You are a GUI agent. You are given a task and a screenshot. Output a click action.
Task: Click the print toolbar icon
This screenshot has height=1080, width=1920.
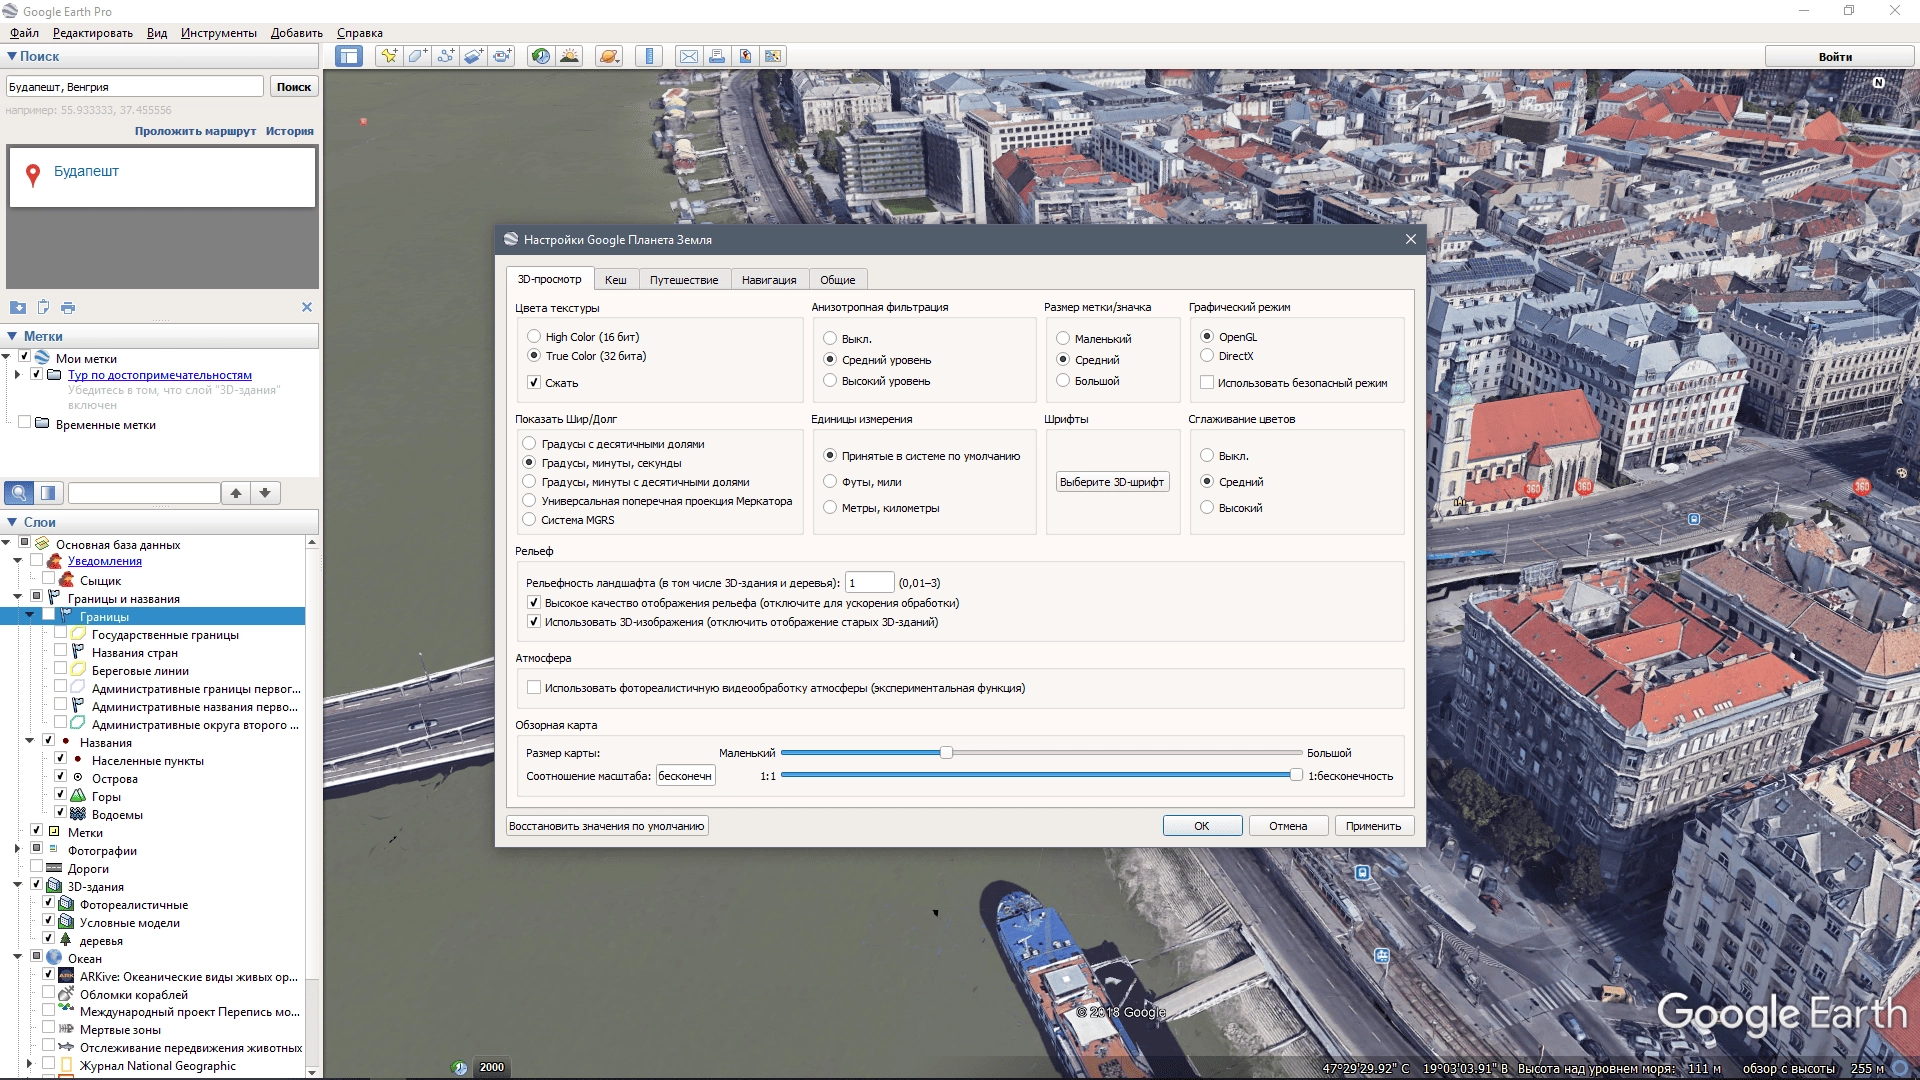(x=717, y=56)
